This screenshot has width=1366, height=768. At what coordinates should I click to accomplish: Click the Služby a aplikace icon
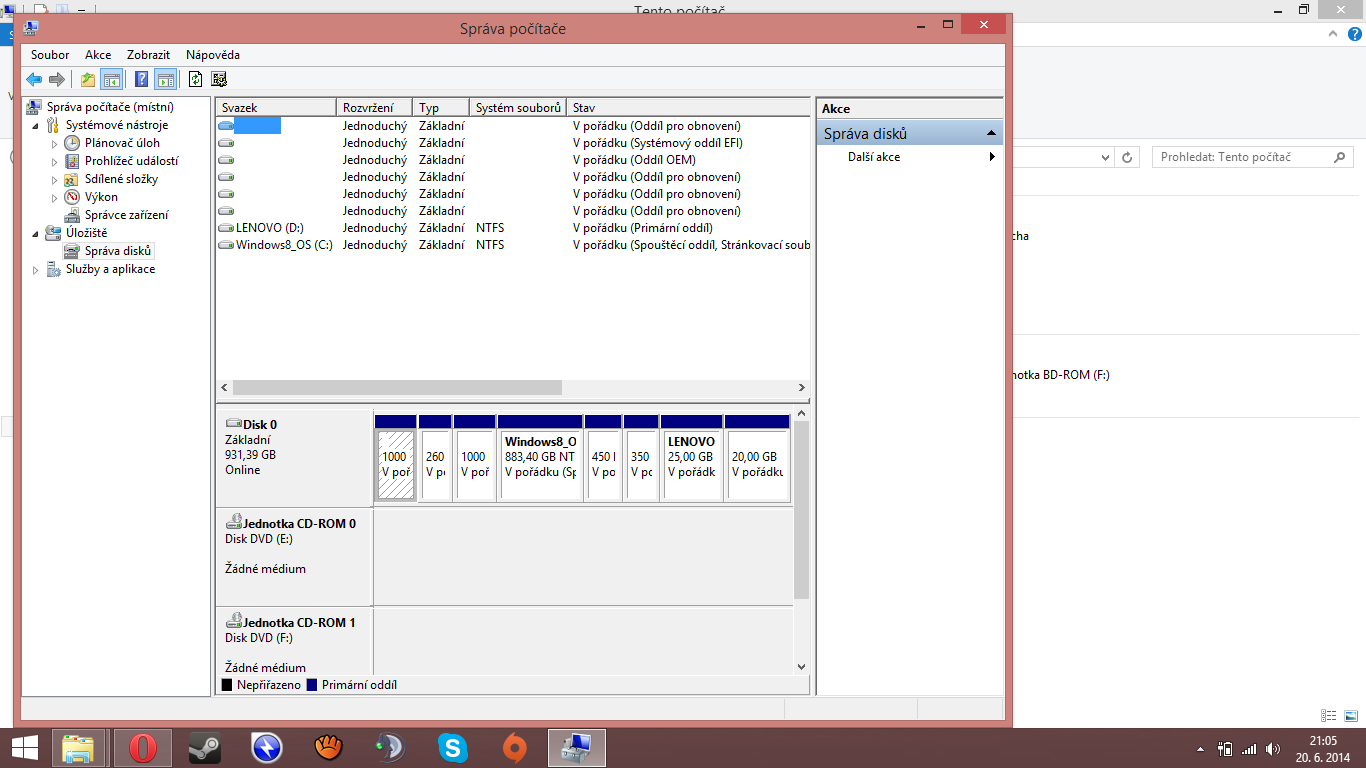[x=53, y=269]
